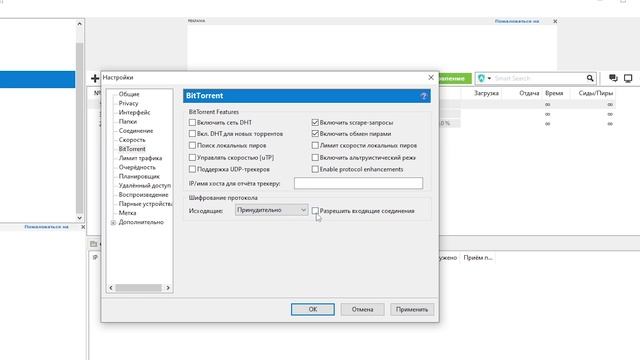
Task: Toggle the uTP bandwidth management checkbox
Action: pos(192,158)
